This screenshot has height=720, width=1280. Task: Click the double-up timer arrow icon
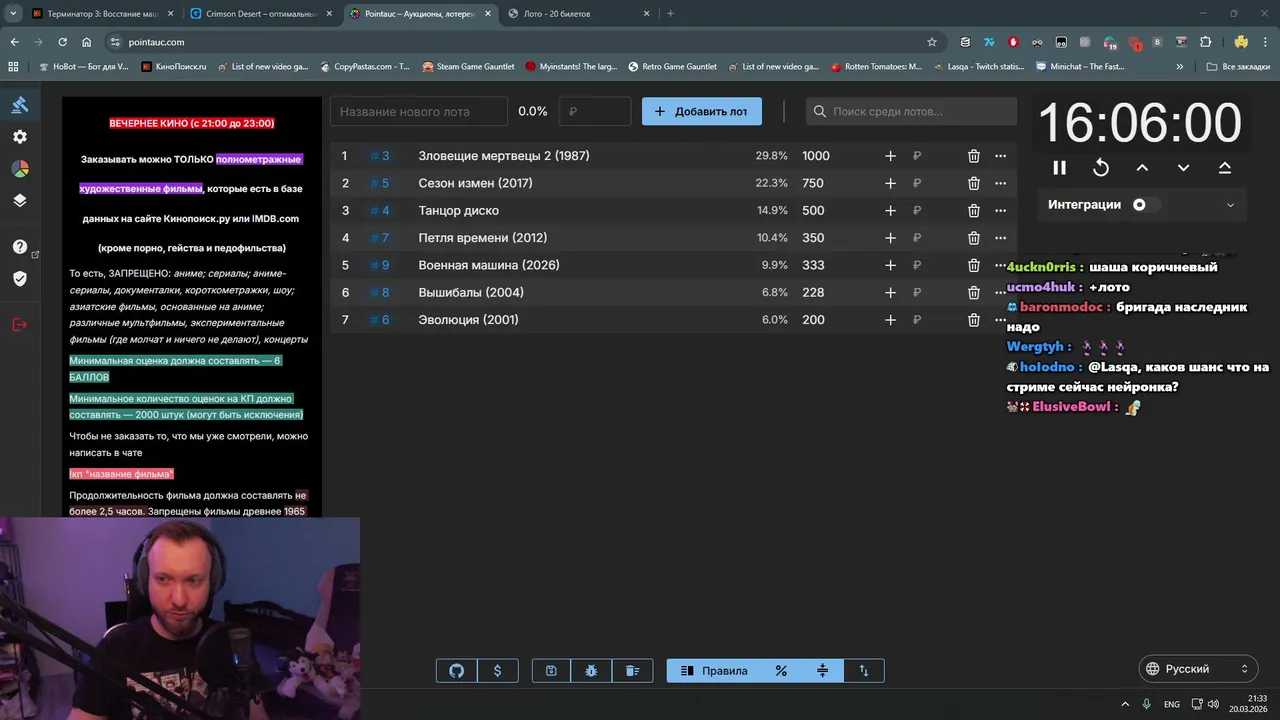click(1225, 168)
